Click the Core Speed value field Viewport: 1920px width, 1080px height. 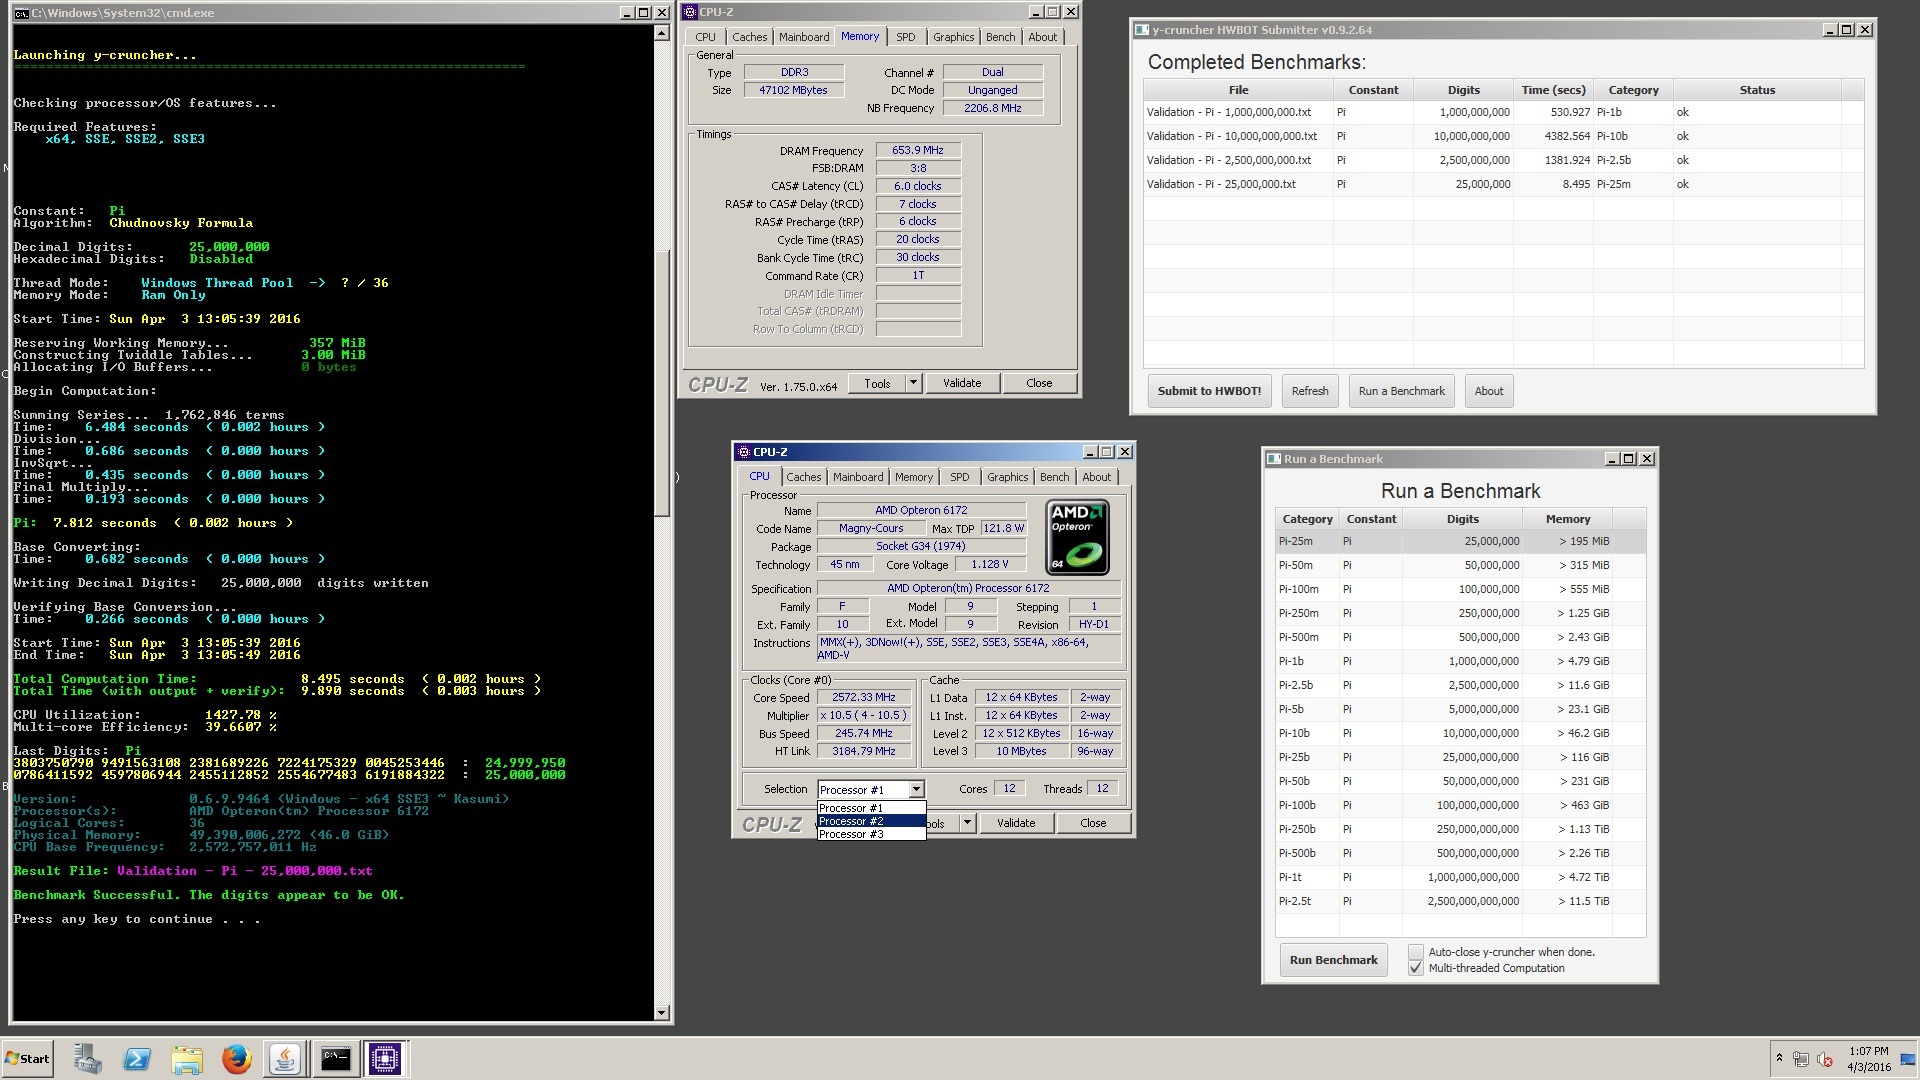pos(864,697)
